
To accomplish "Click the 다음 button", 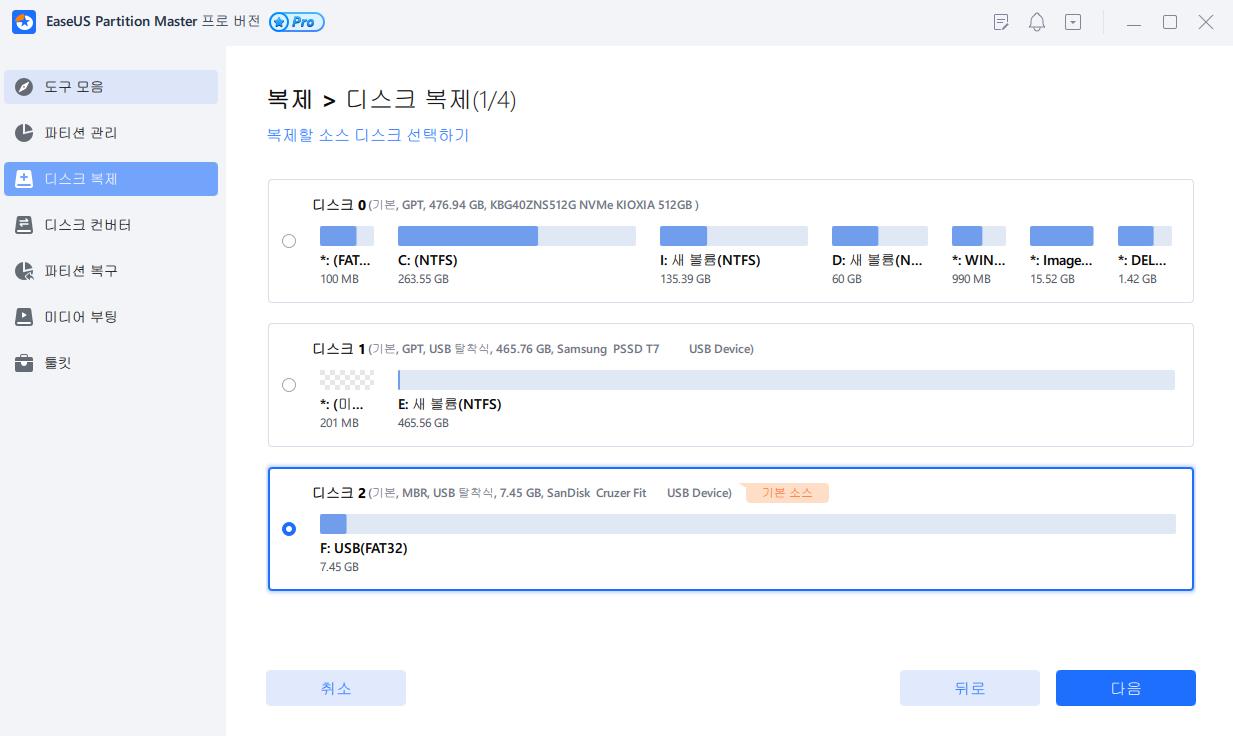I will [1125, 688].
